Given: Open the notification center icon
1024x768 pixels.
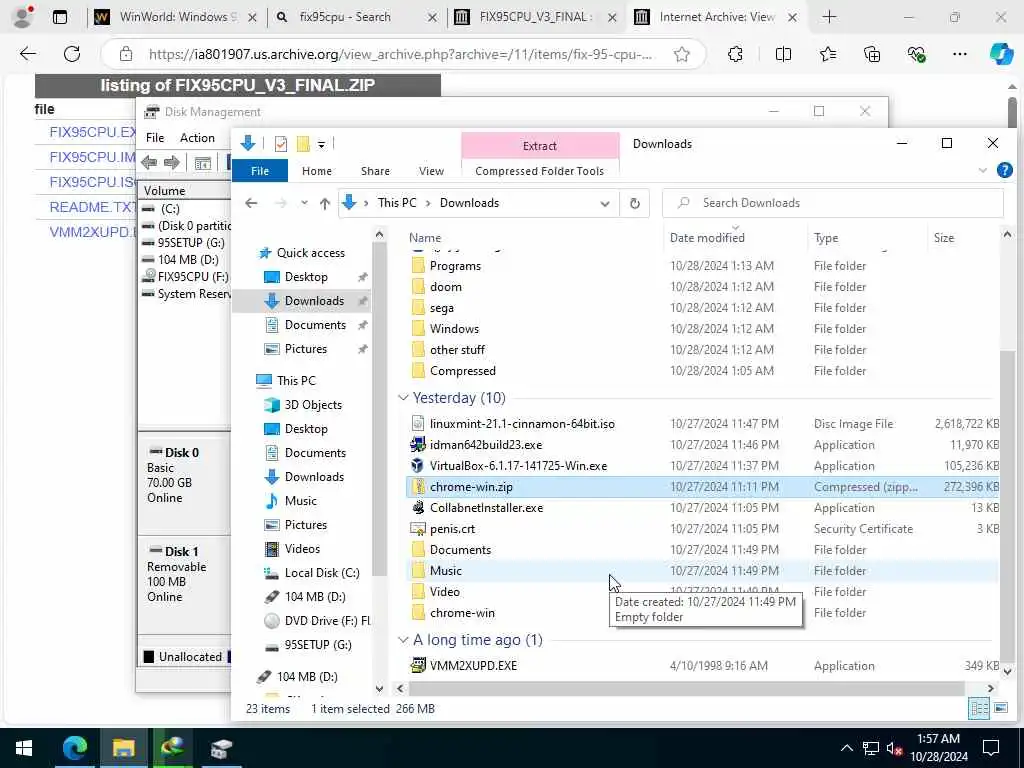Looking at the screenshot, I should (x=991, y=748).
